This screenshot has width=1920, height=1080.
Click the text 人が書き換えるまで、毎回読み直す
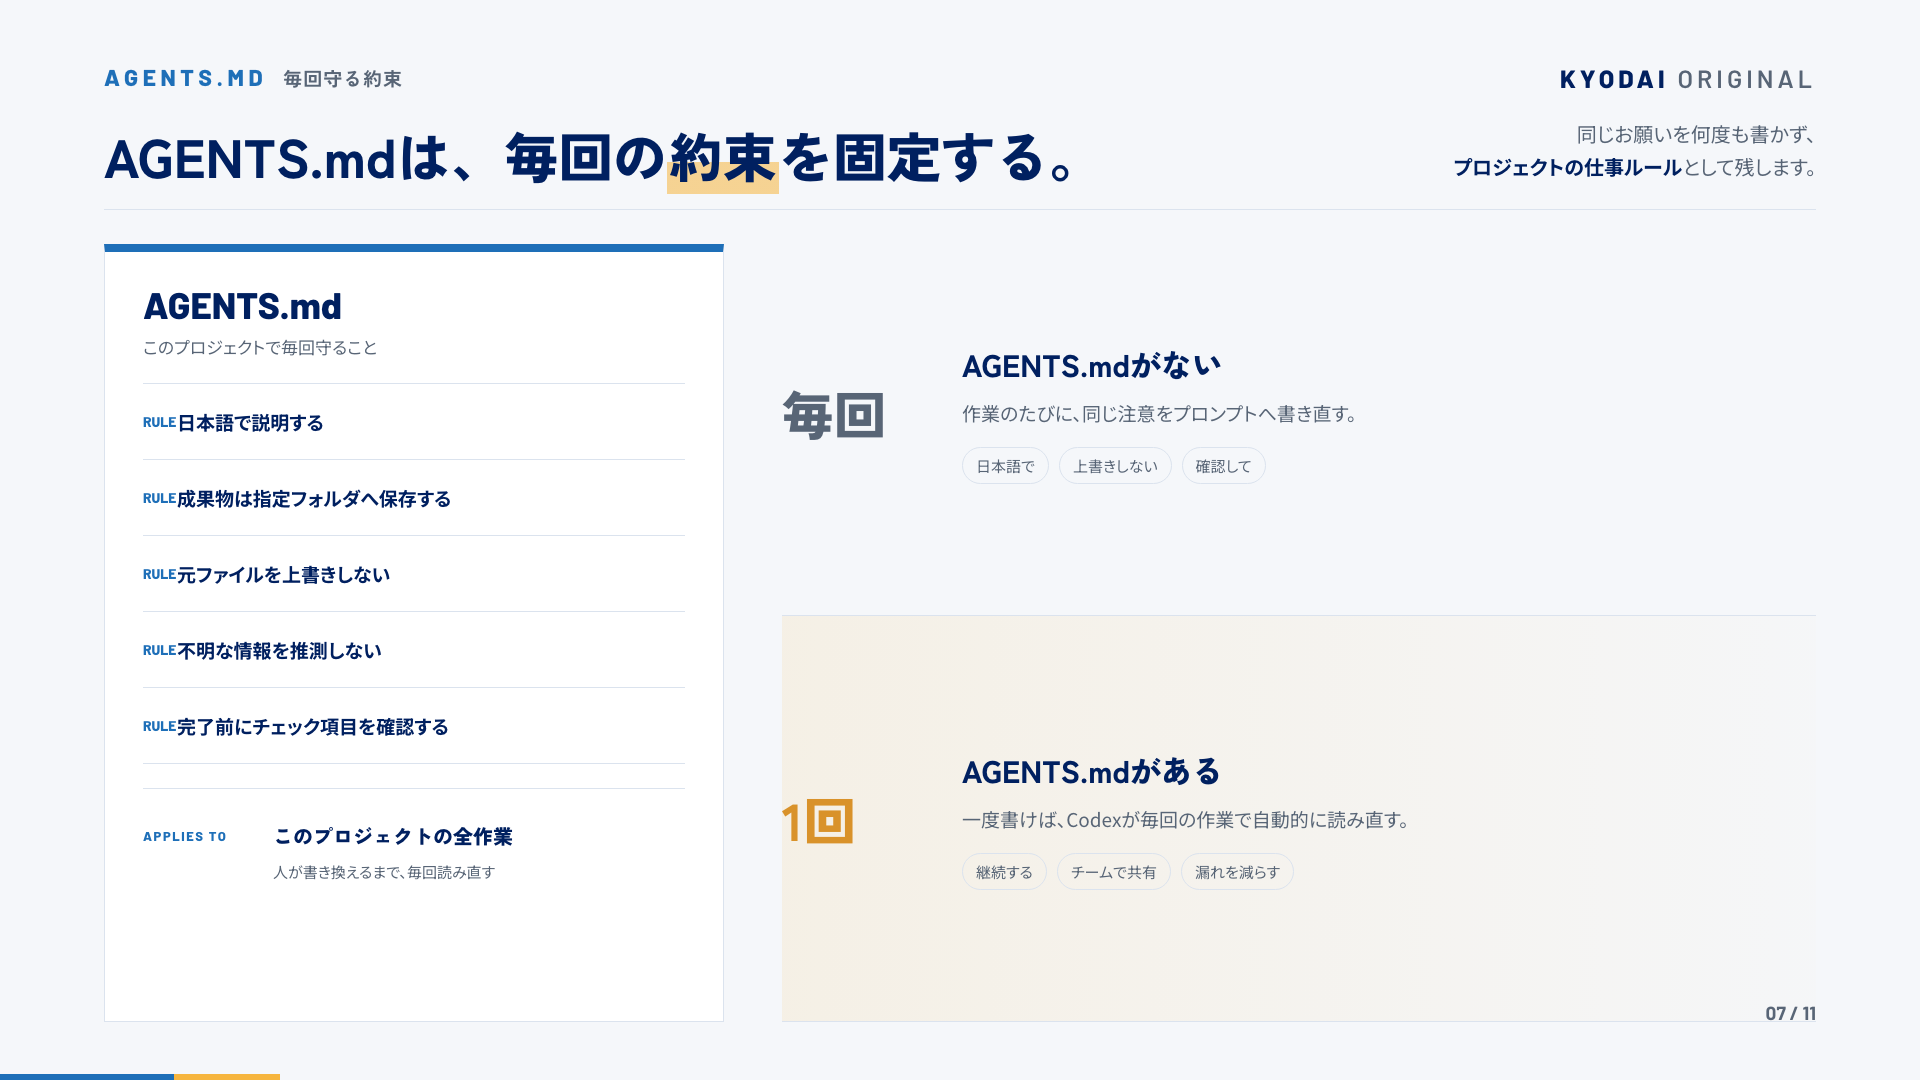385,873
